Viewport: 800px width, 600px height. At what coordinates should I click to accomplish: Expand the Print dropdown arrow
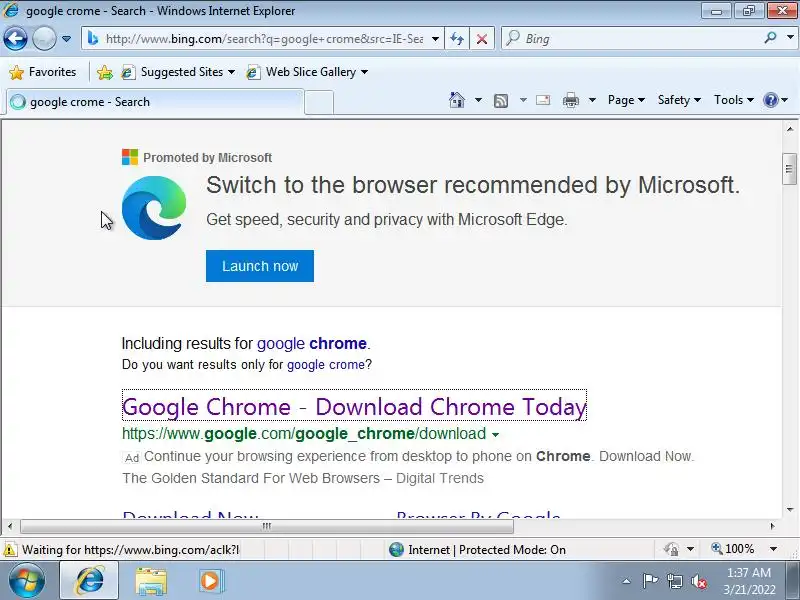pyautogui.click(x=592, y=100)
